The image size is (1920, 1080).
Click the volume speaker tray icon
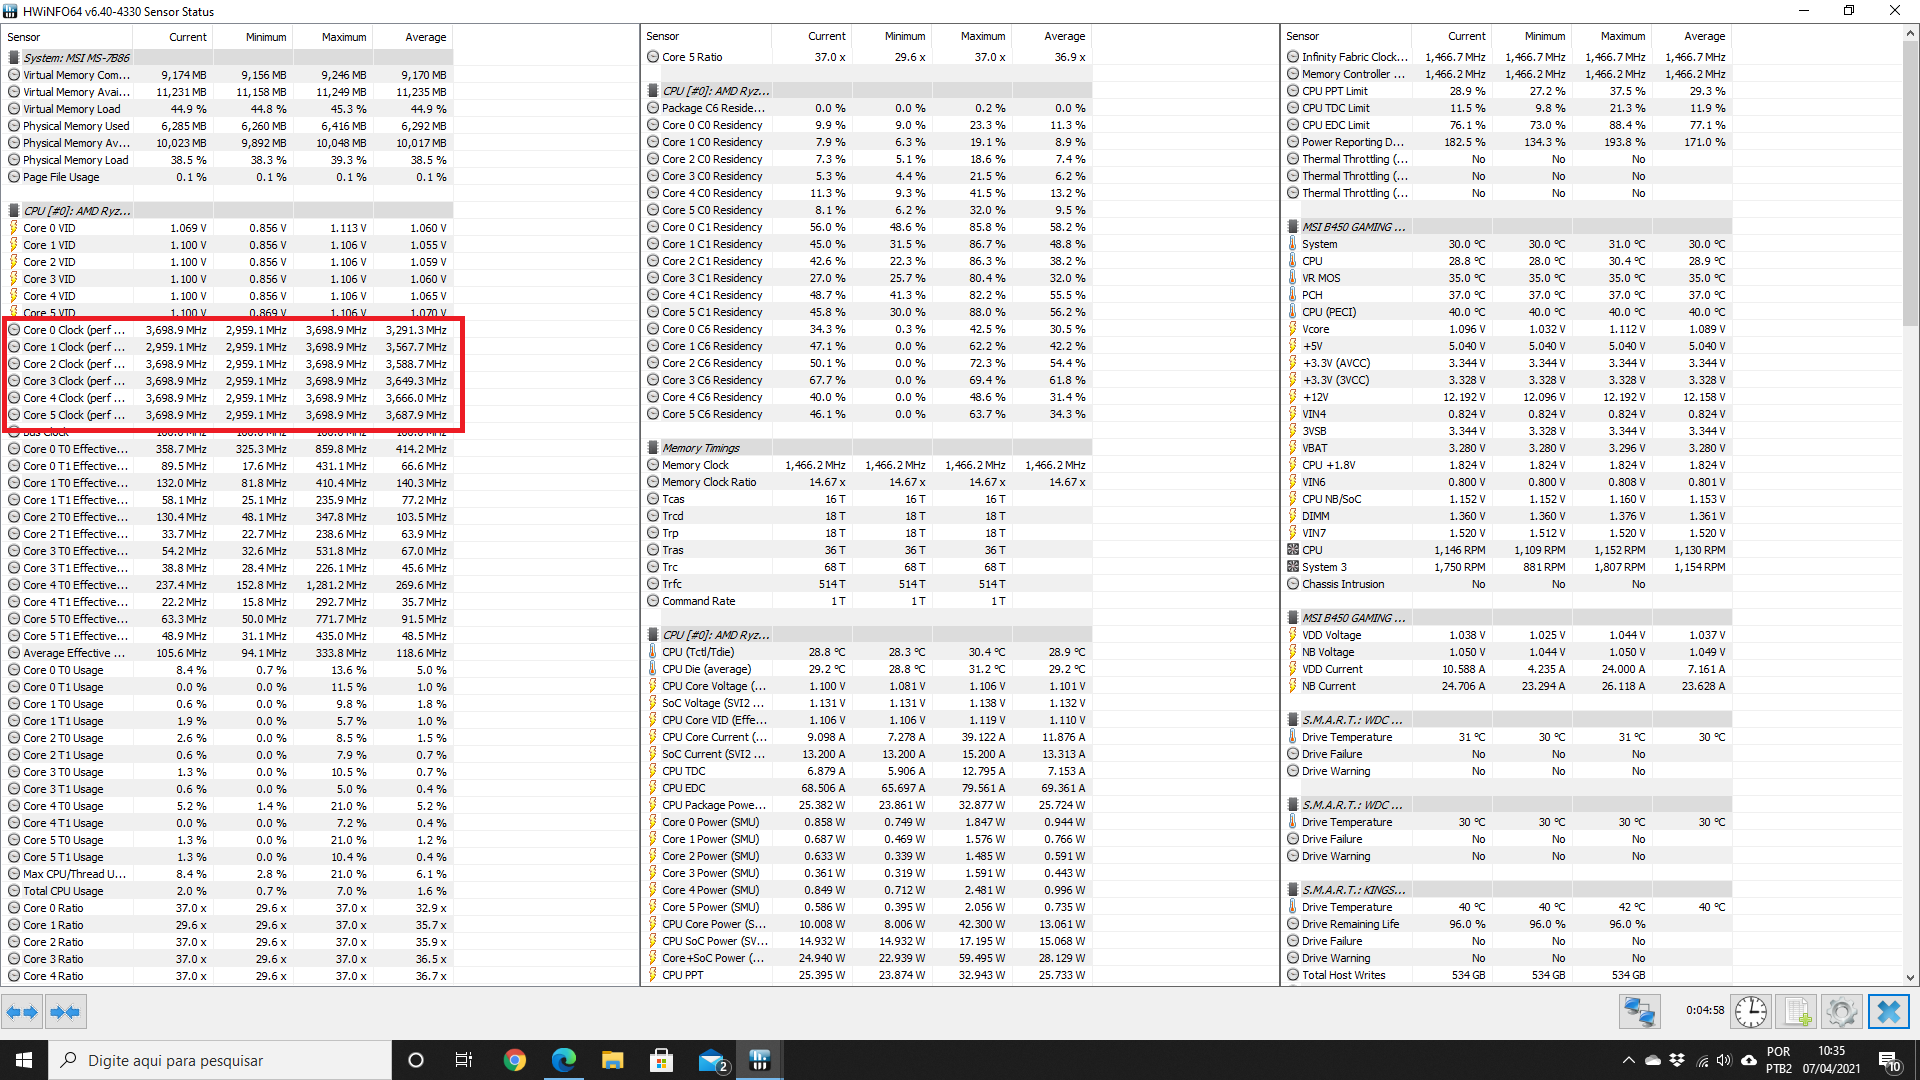[1724, 1060]
